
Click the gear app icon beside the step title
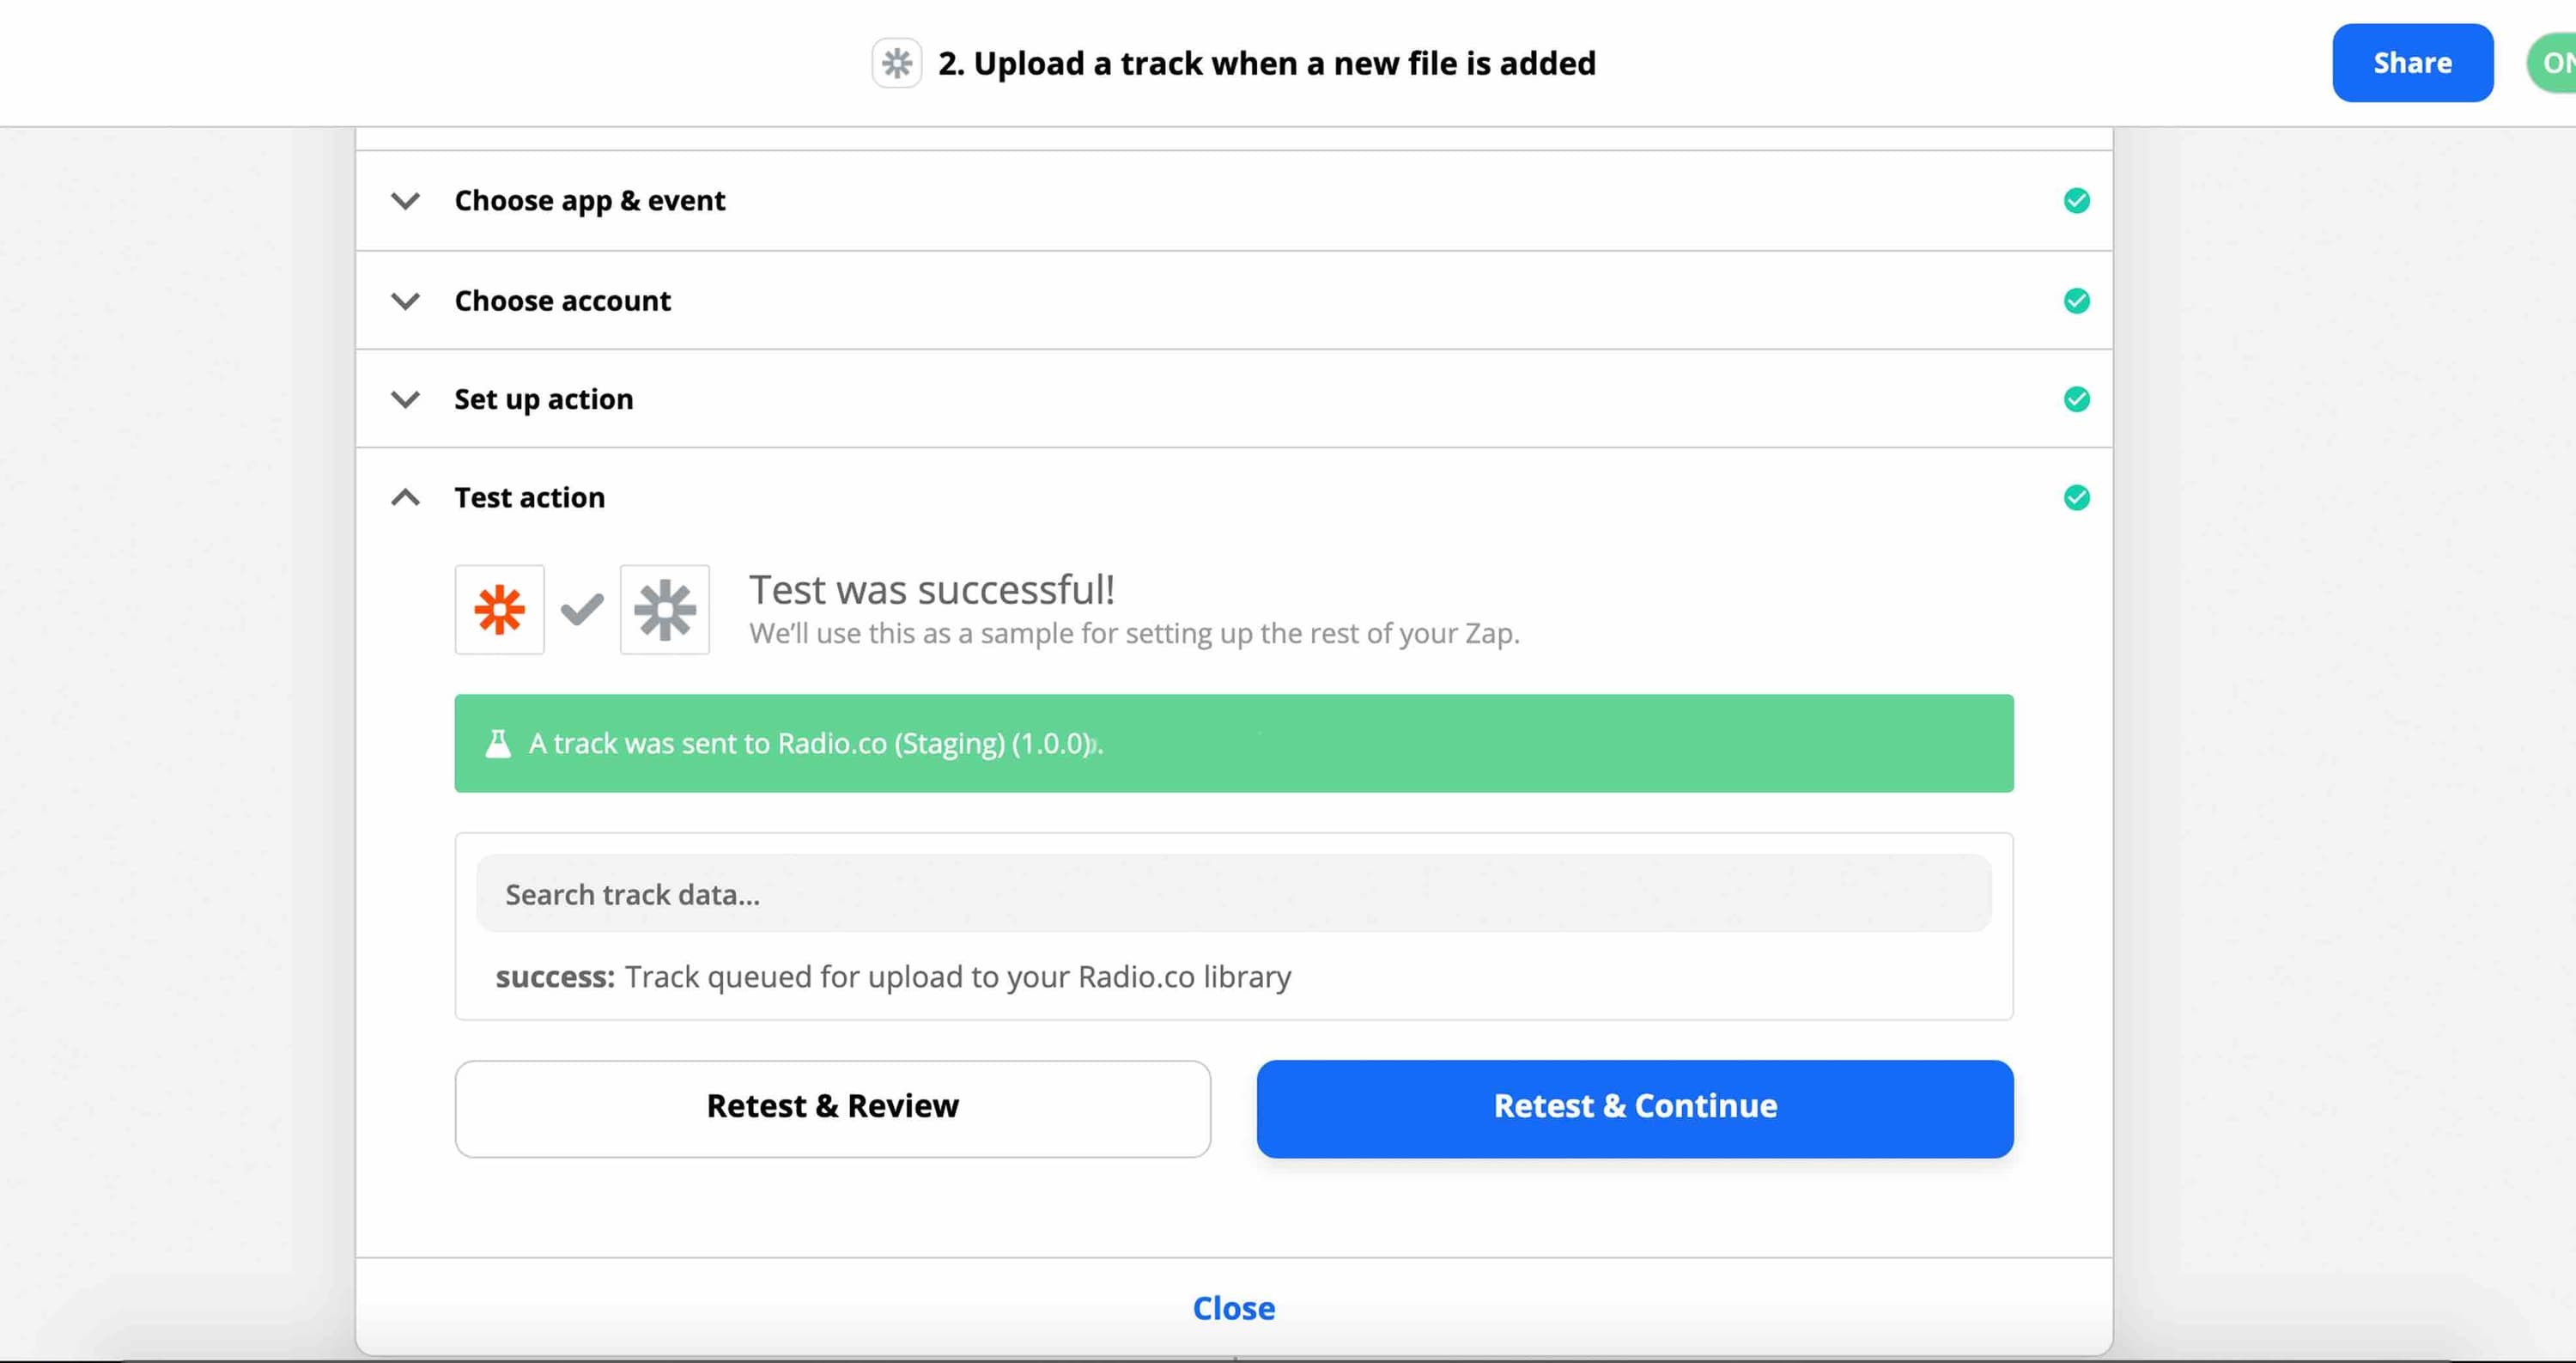896,63
